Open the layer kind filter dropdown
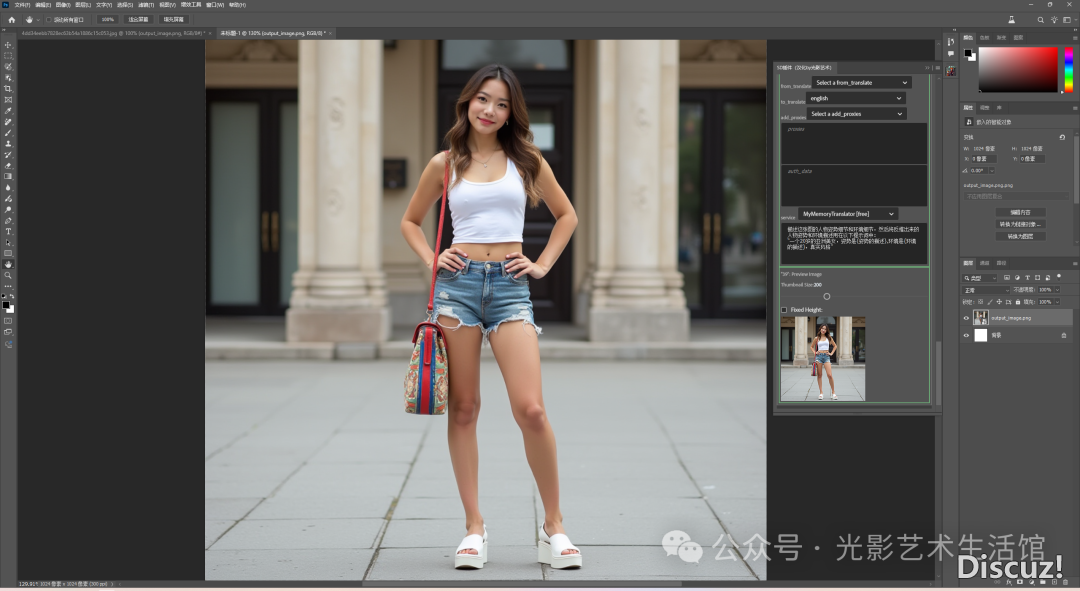1080x591 pixels. [980, 278]
